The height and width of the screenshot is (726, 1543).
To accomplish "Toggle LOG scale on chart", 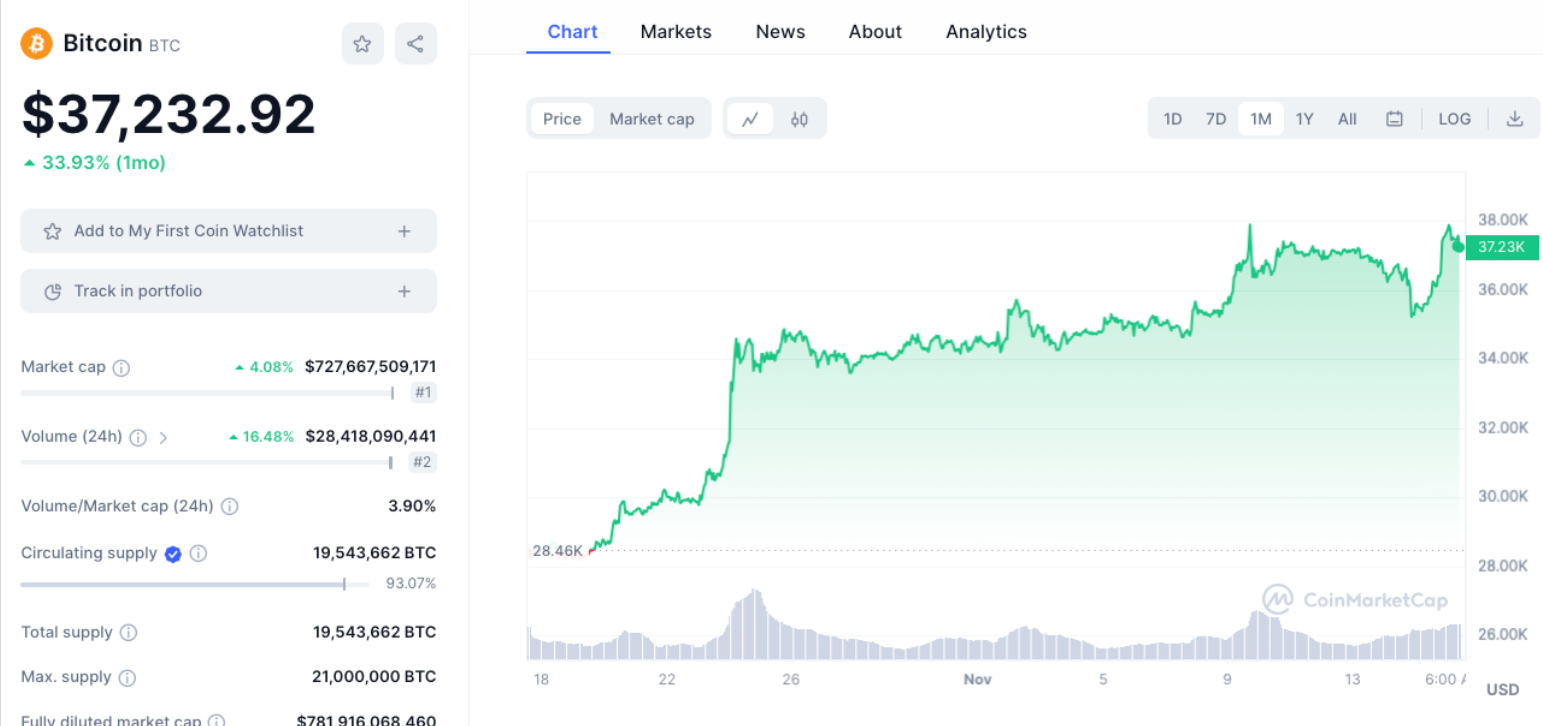I will pyautogui.click(x=1454, y=119).
